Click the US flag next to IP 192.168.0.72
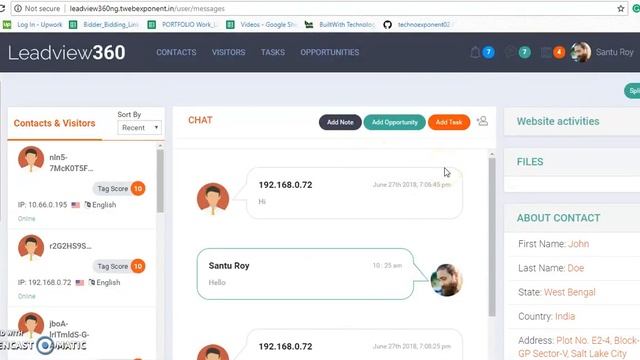640x360 pixels. 80,282
